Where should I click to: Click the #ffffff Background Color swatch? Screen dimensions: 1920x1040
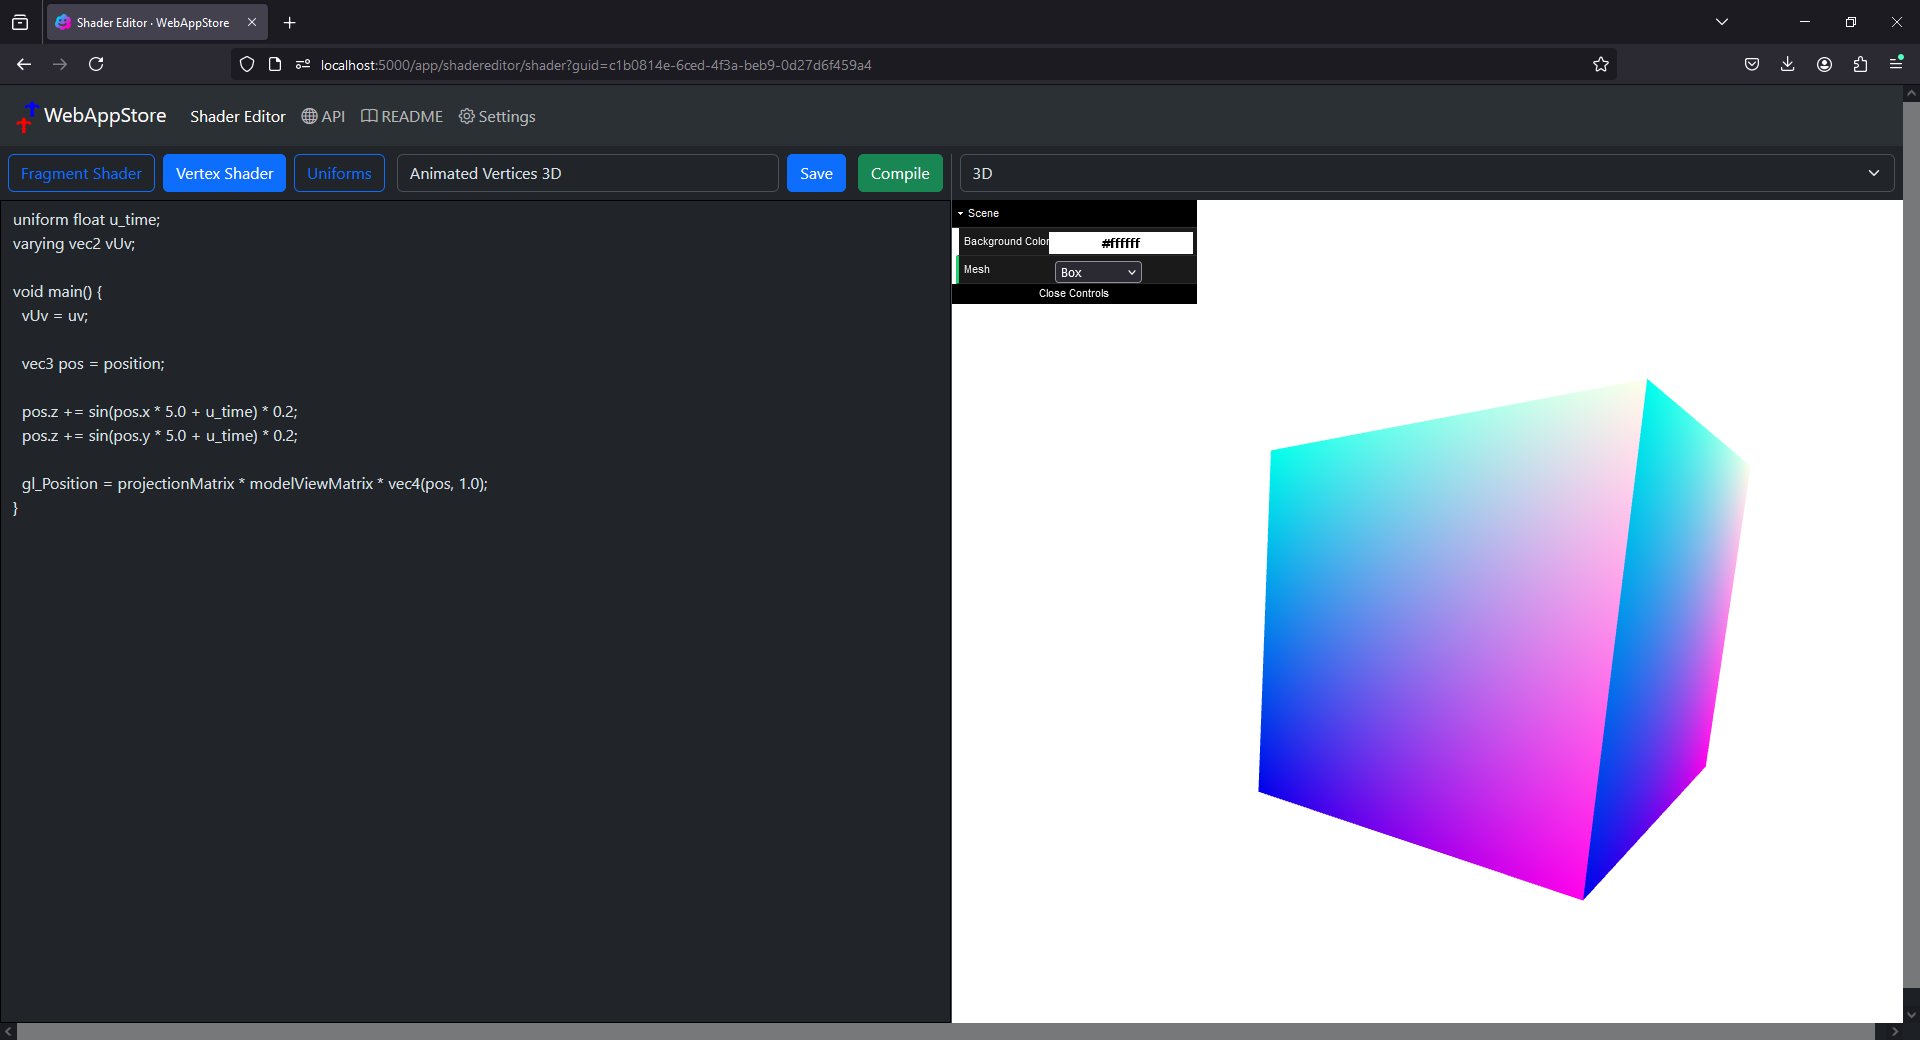[1120, 243]
